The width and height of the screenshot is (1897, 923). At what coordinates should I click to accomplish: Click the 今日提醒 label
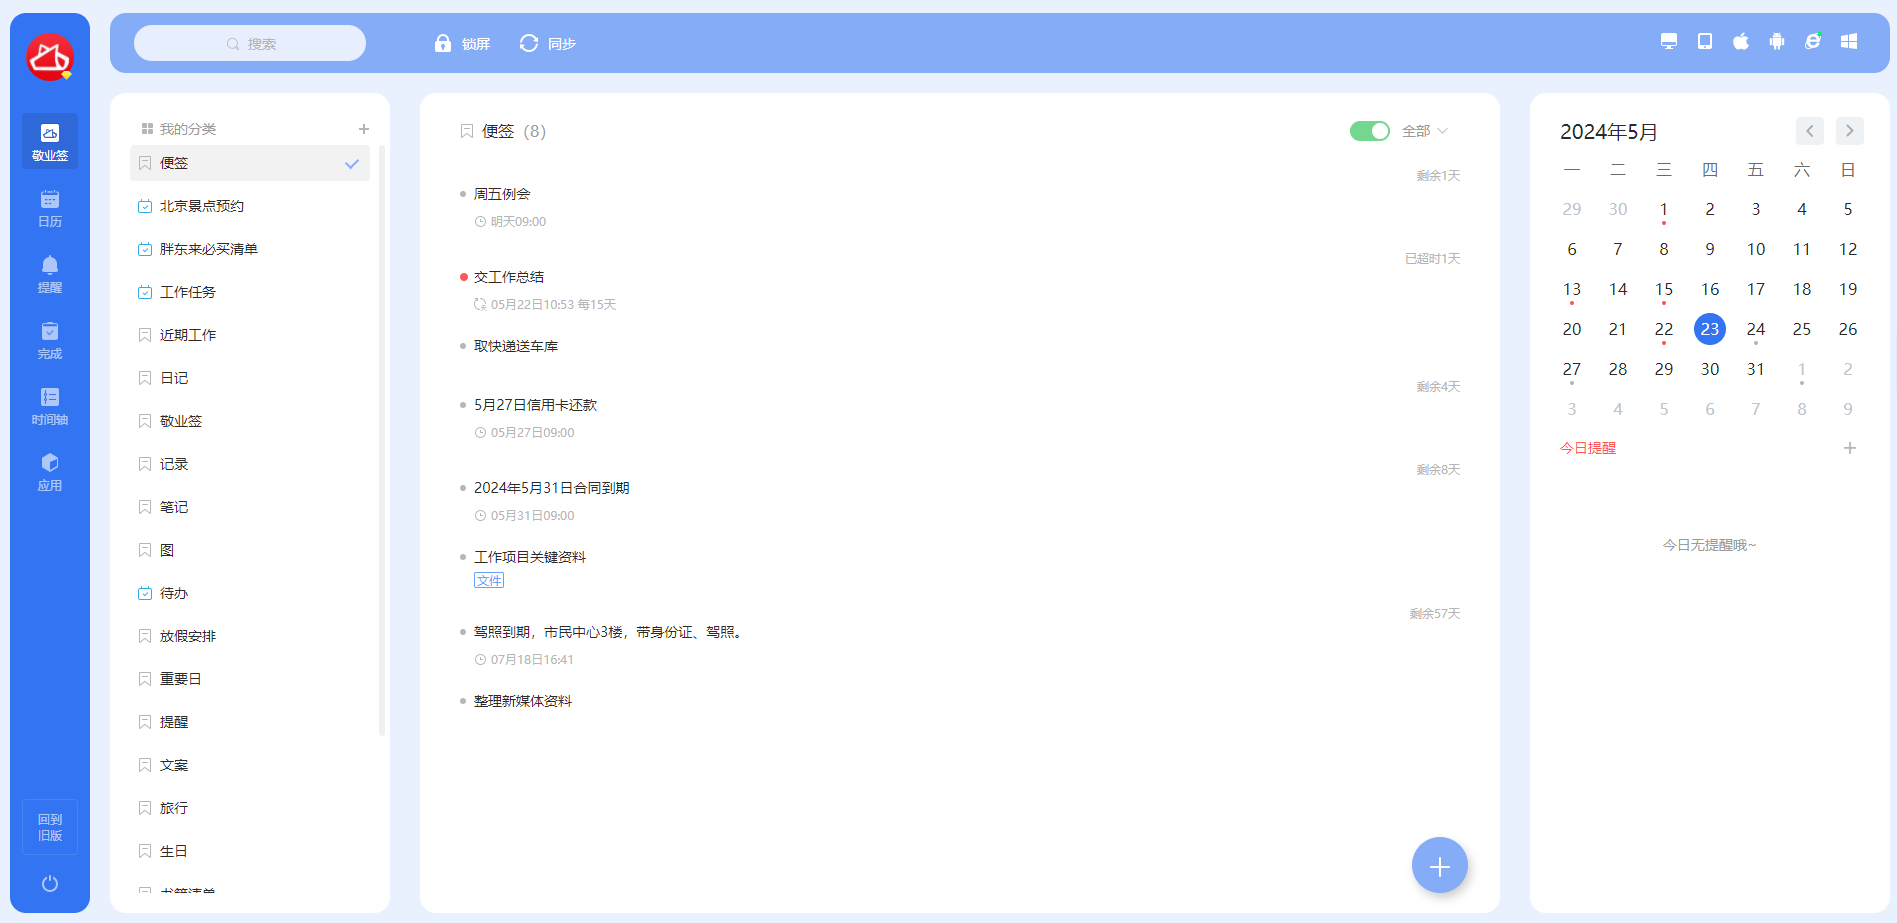click(1588, 448)
